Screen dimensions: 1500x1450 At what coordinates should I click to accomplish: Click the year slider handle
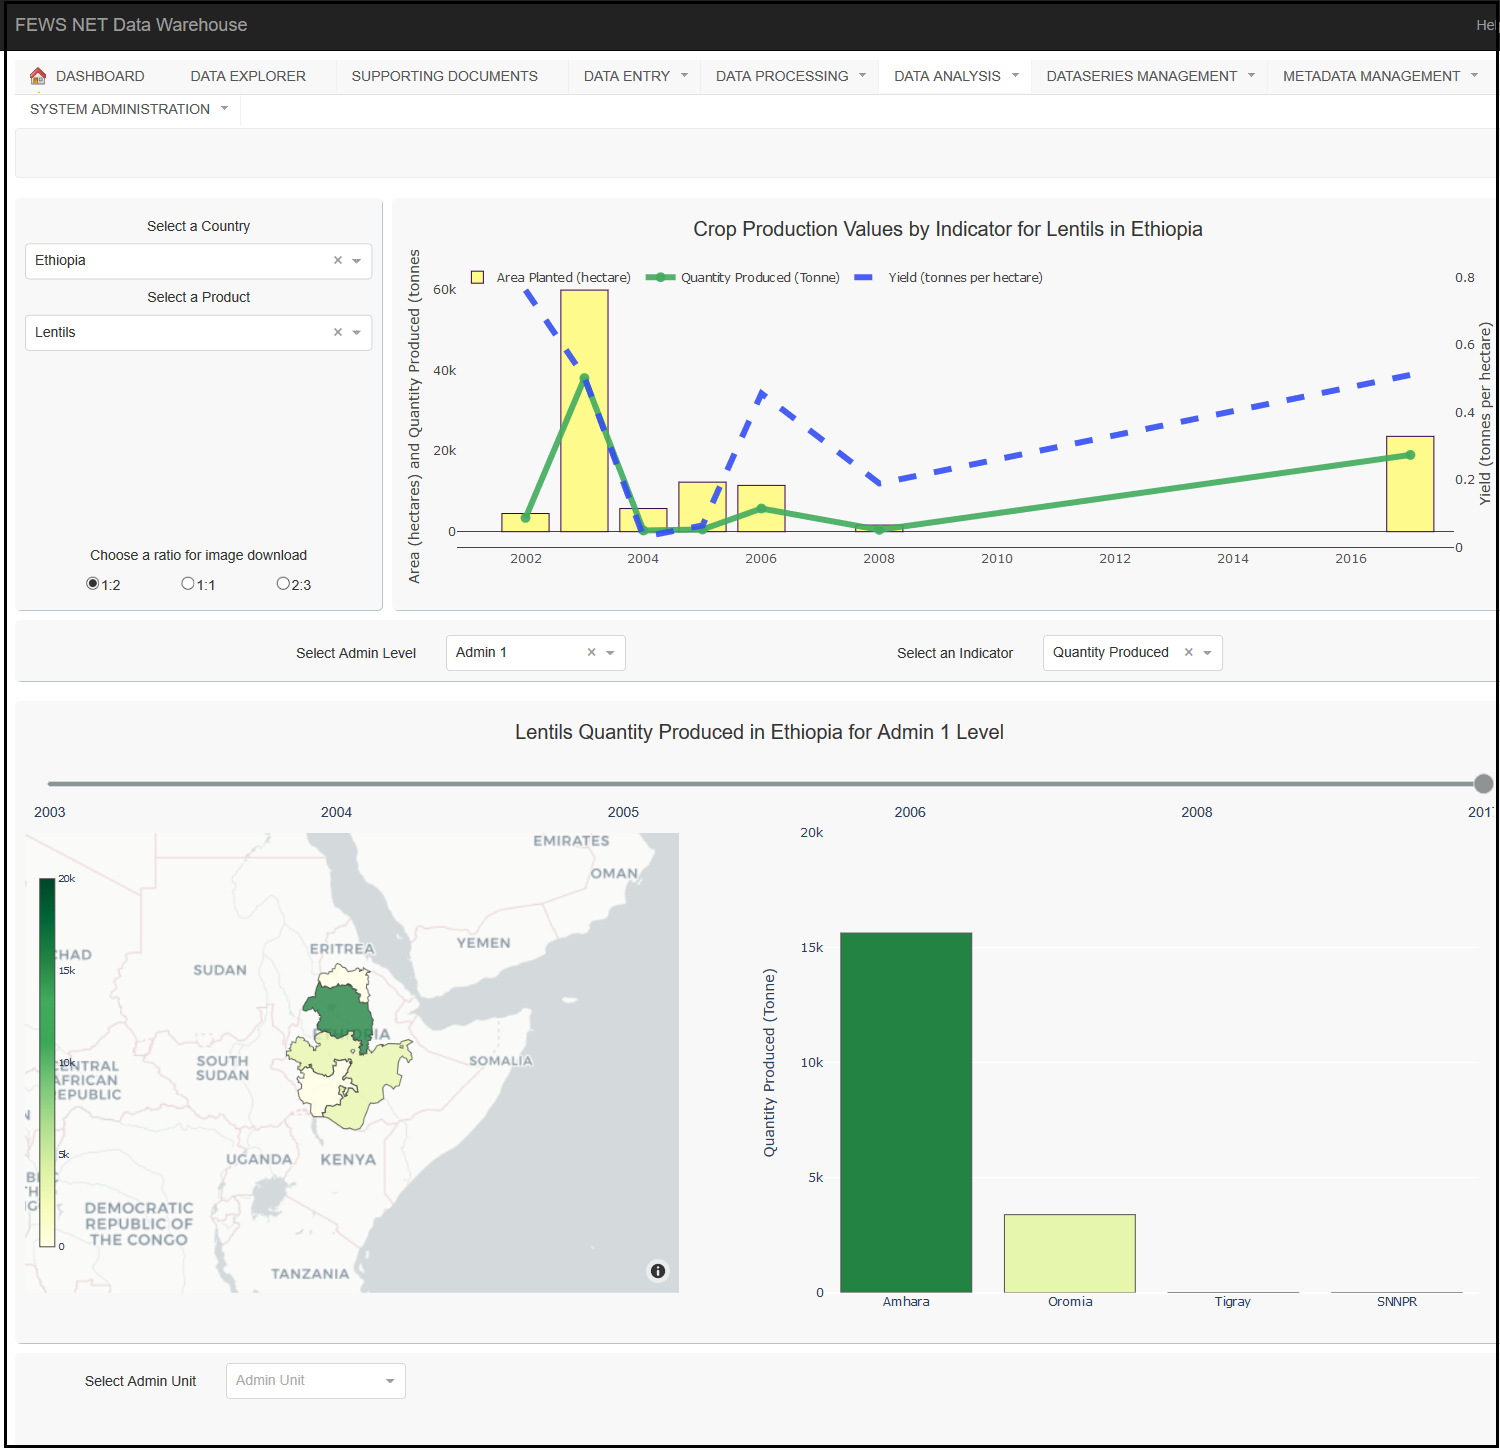click(x=1483, y=784)
